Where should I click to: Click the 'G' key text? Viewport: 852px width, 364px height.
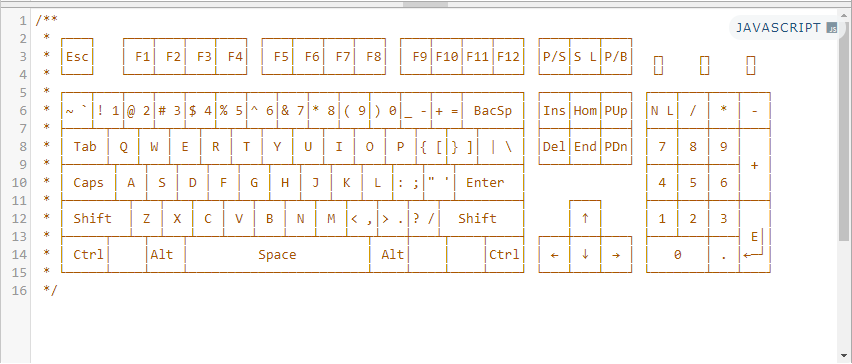pos(254,183)
